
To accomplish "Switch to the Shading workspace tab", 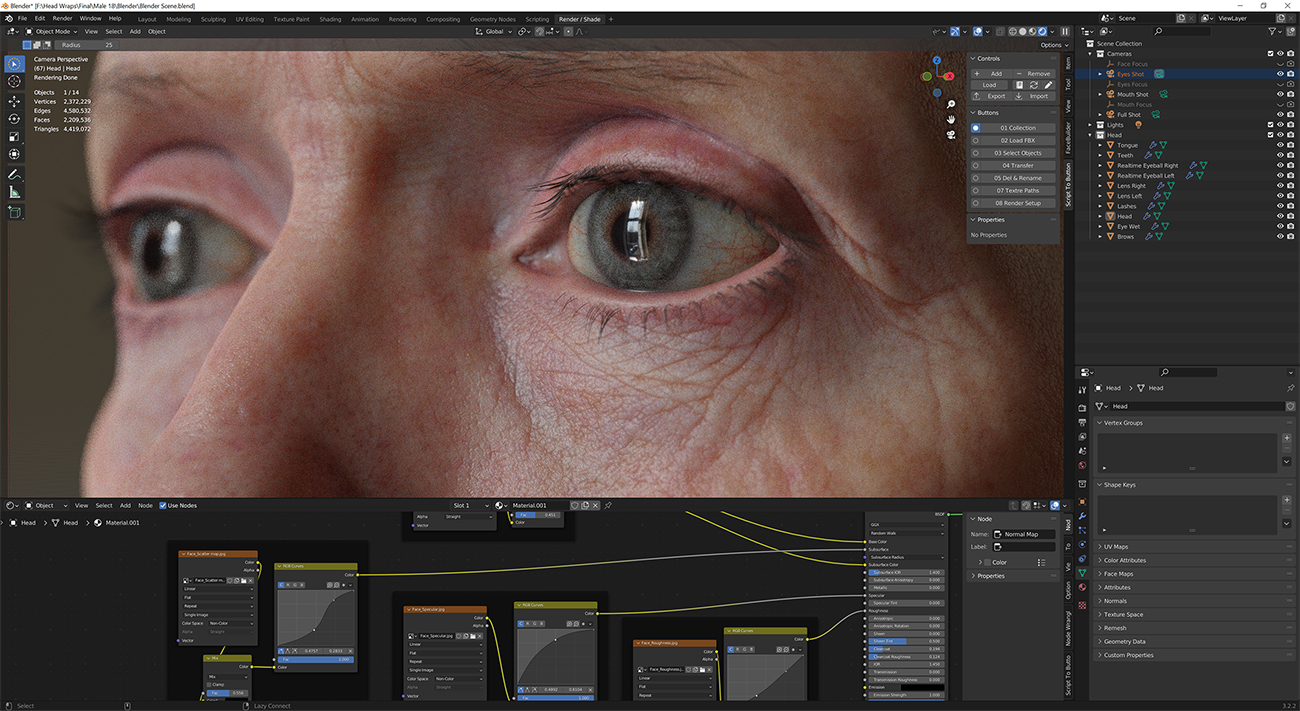I will click(331, 18).
